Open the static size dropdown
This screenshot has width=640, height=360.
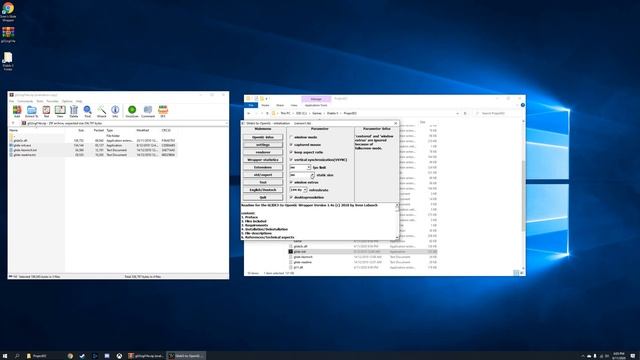coord(312,175)
